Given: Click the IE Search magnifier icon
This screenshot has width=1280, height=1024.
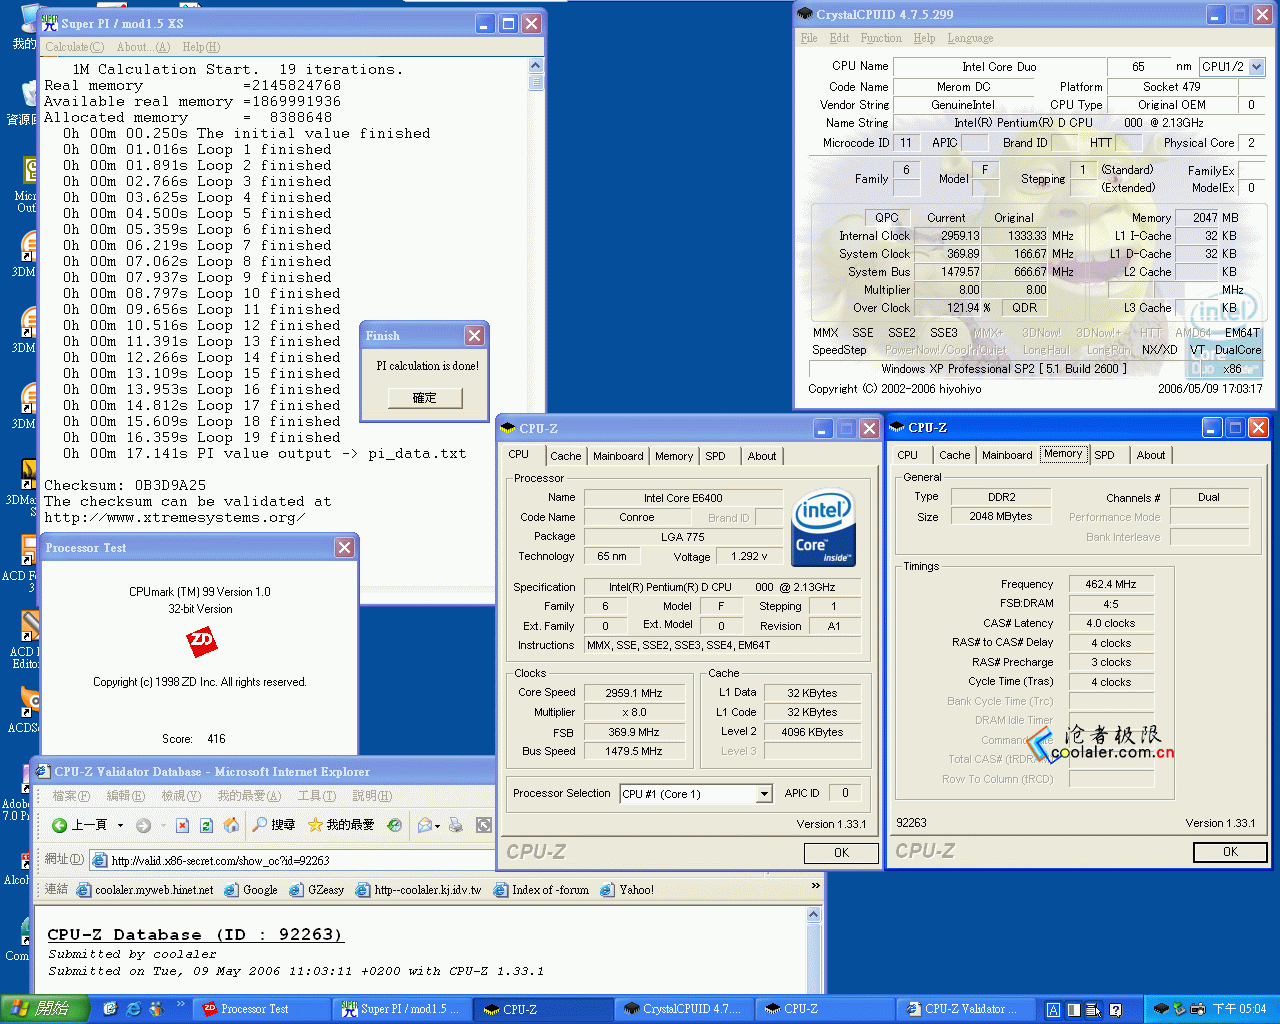Looking at the screenshot, I should point(260,825).
